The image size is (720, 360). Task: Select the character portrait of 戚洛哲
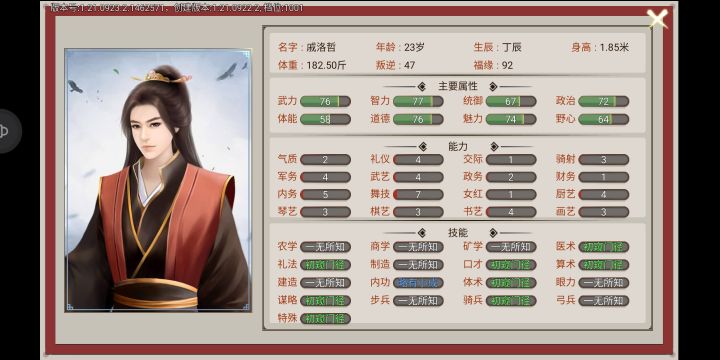coord(158,180)
